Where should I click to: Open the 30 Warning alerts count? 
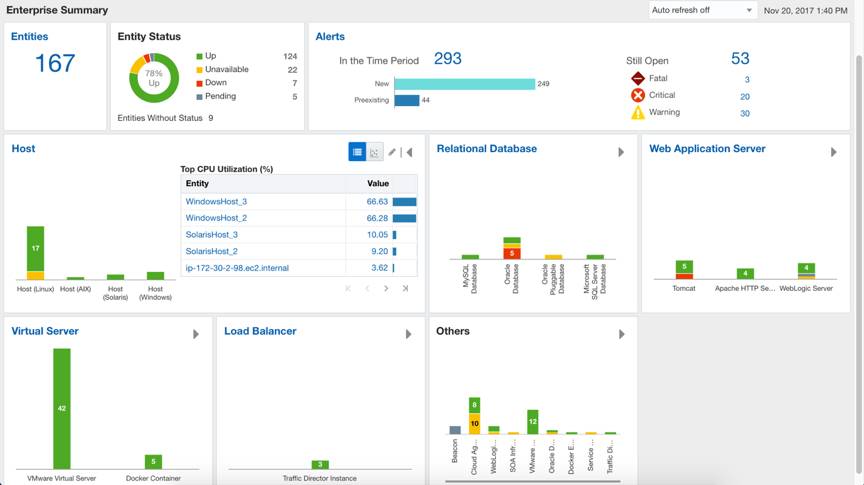click(x=745, y=113)
